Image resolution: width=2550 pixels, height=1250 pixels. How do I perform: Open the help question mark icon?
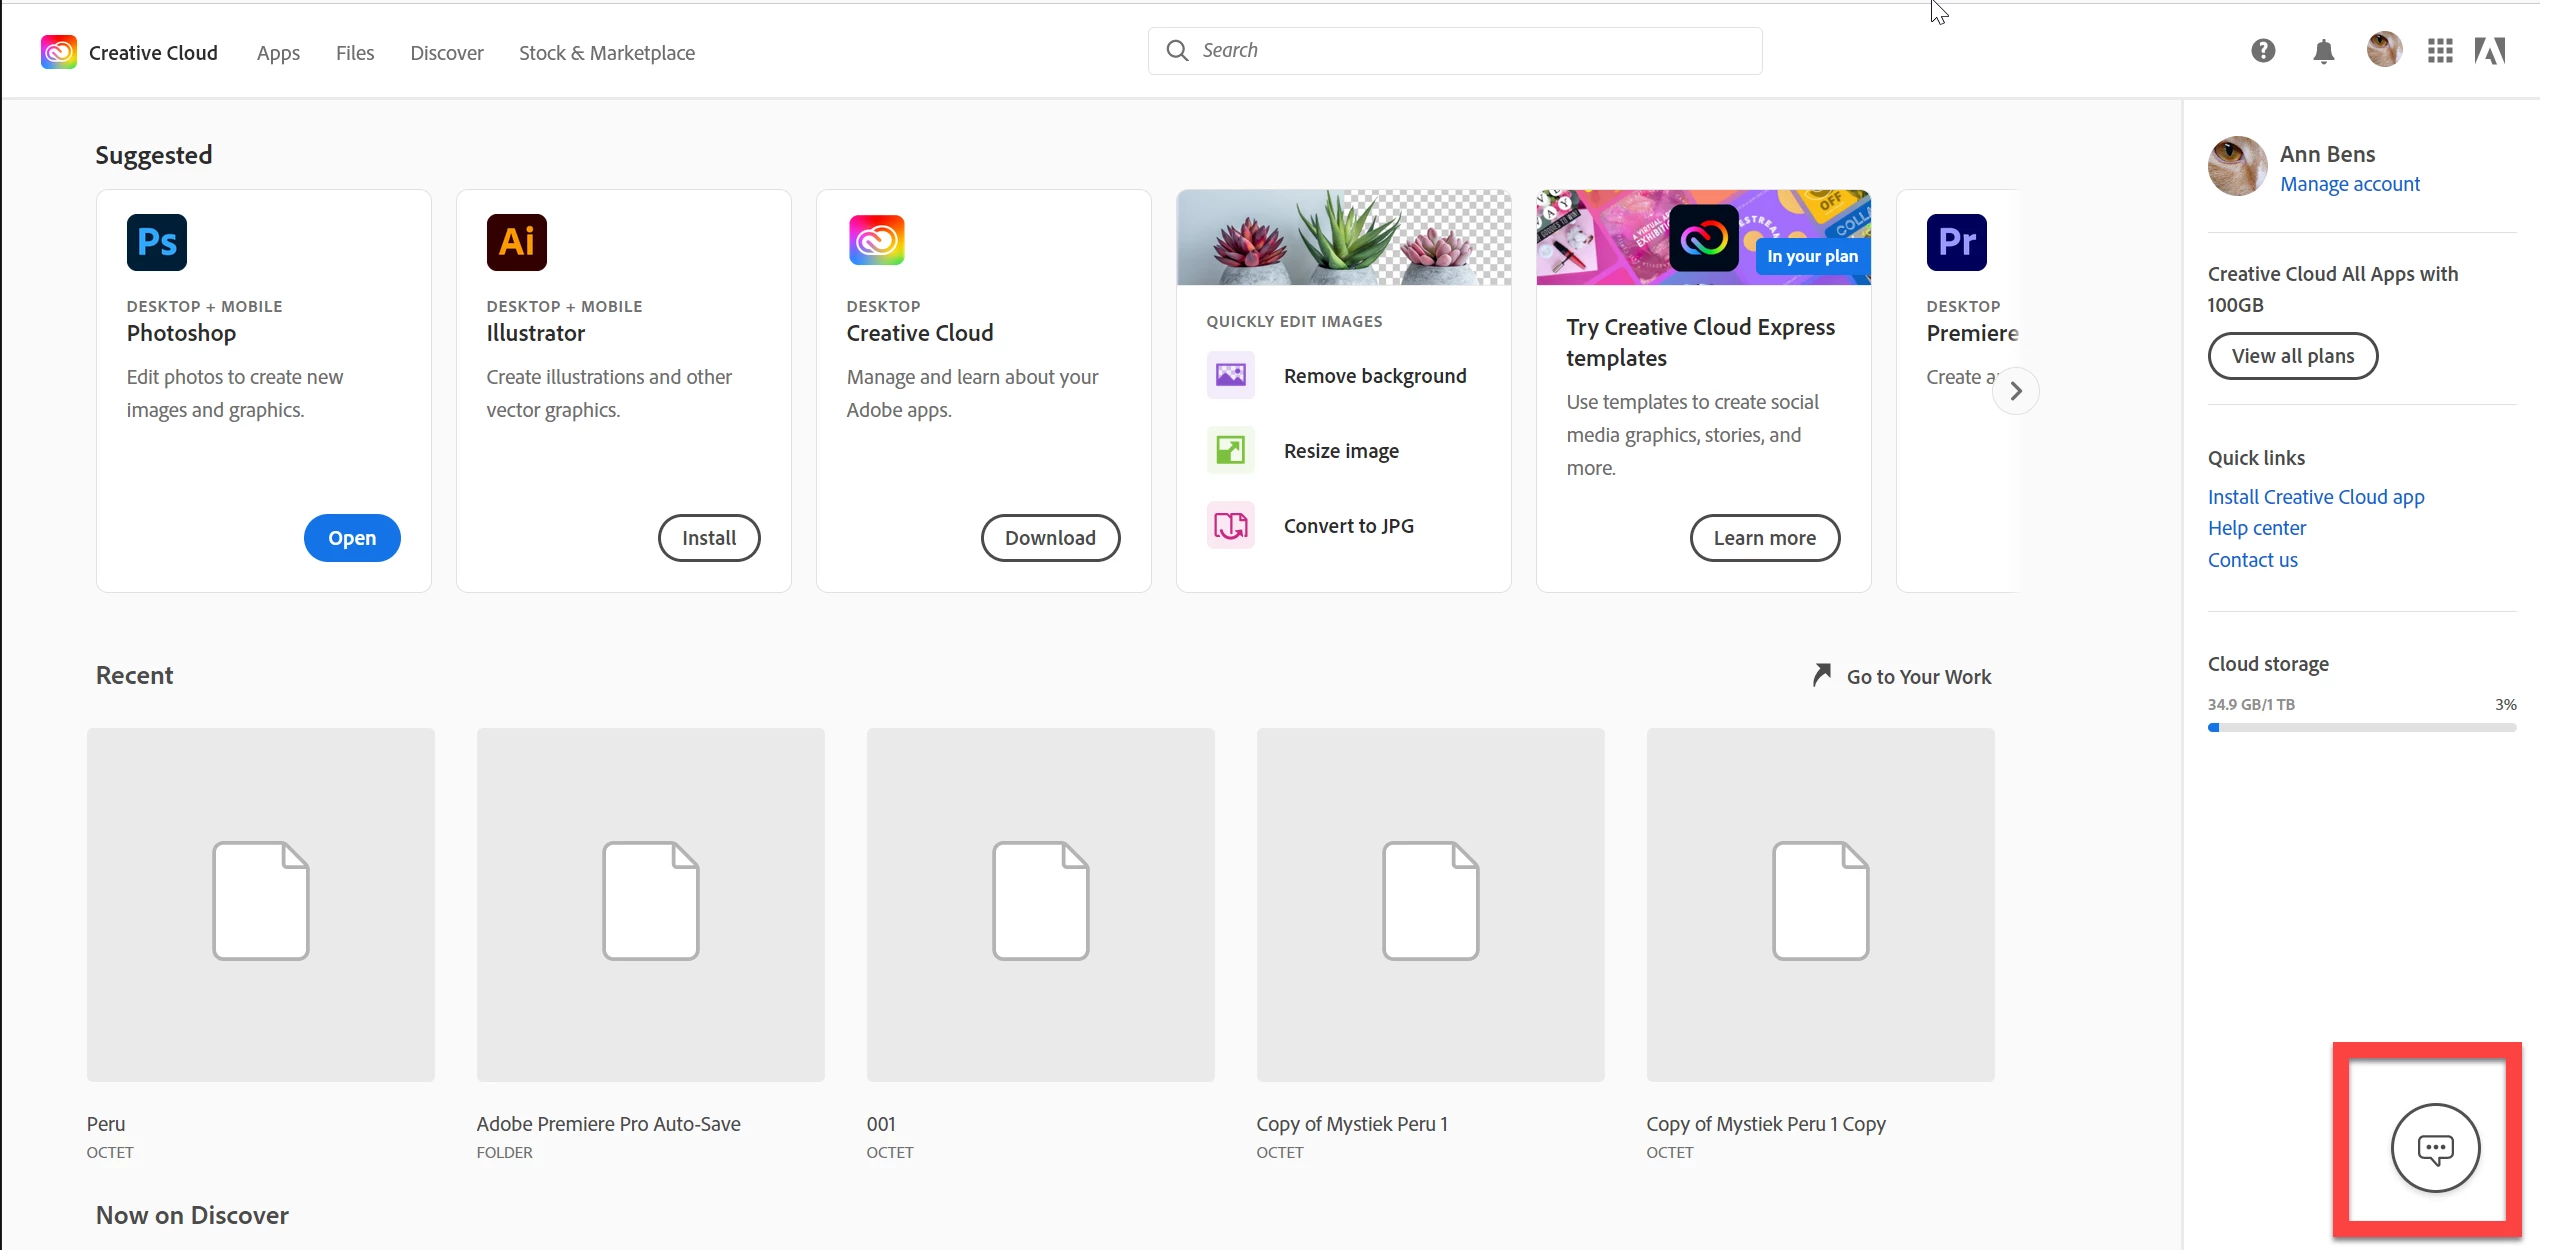click(2263, 51)
